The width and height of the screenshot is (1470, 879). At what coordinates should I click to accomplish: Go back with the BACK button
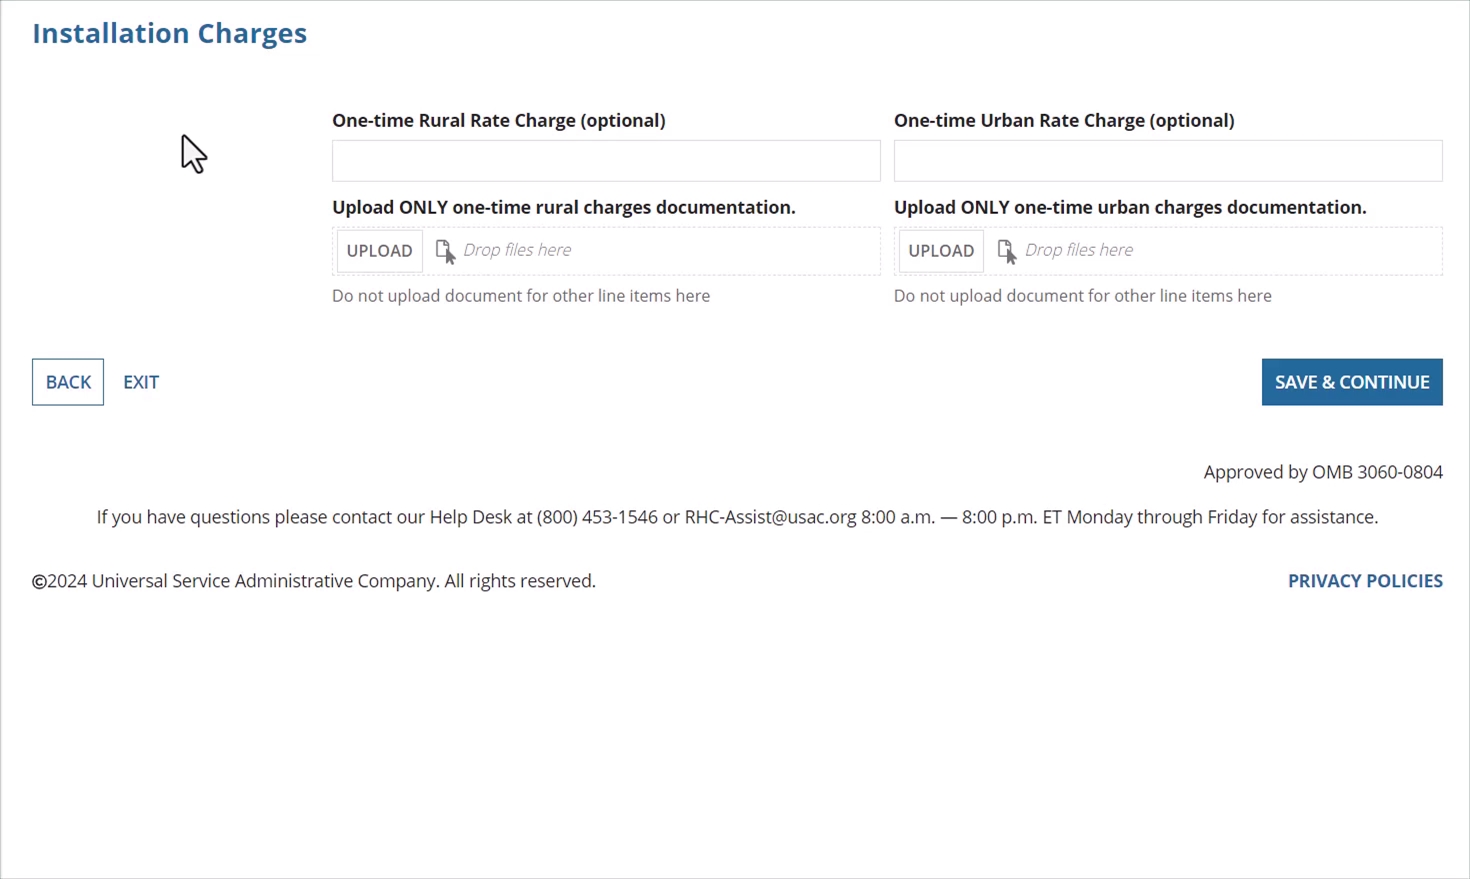[68, 382]
